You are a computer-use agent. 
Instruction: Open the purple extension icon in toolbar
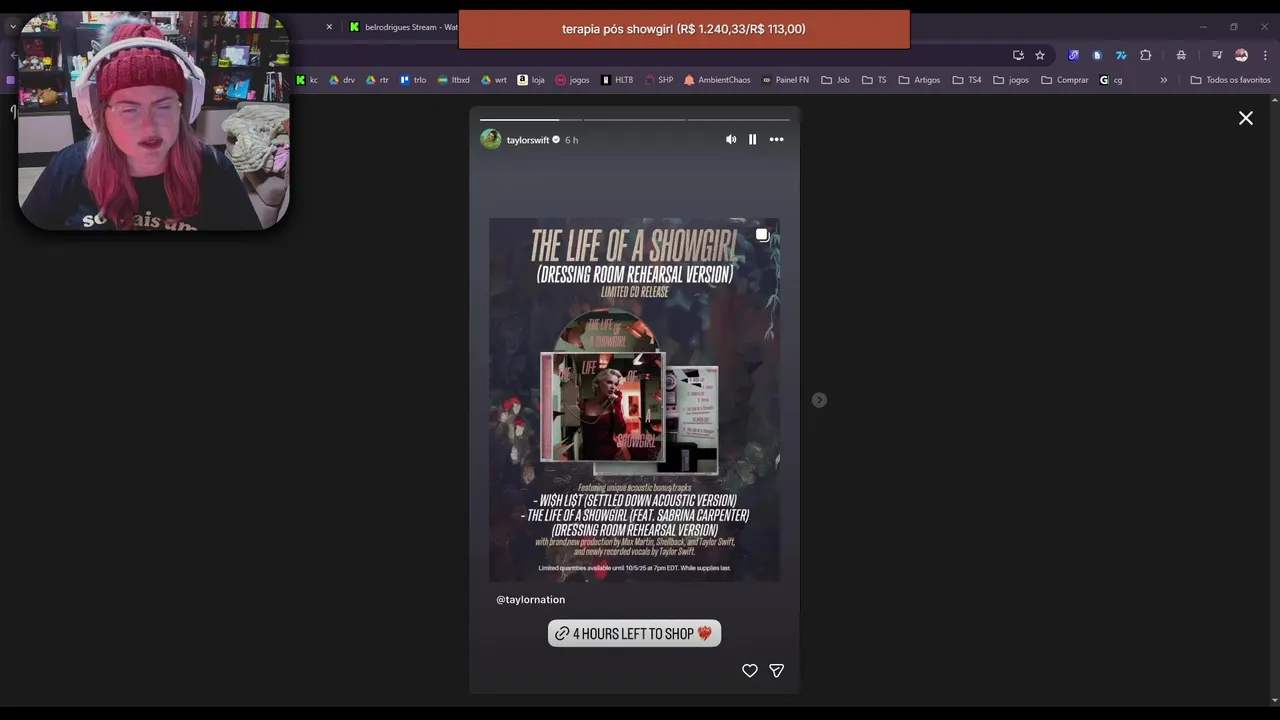(x=1073, y=55)
